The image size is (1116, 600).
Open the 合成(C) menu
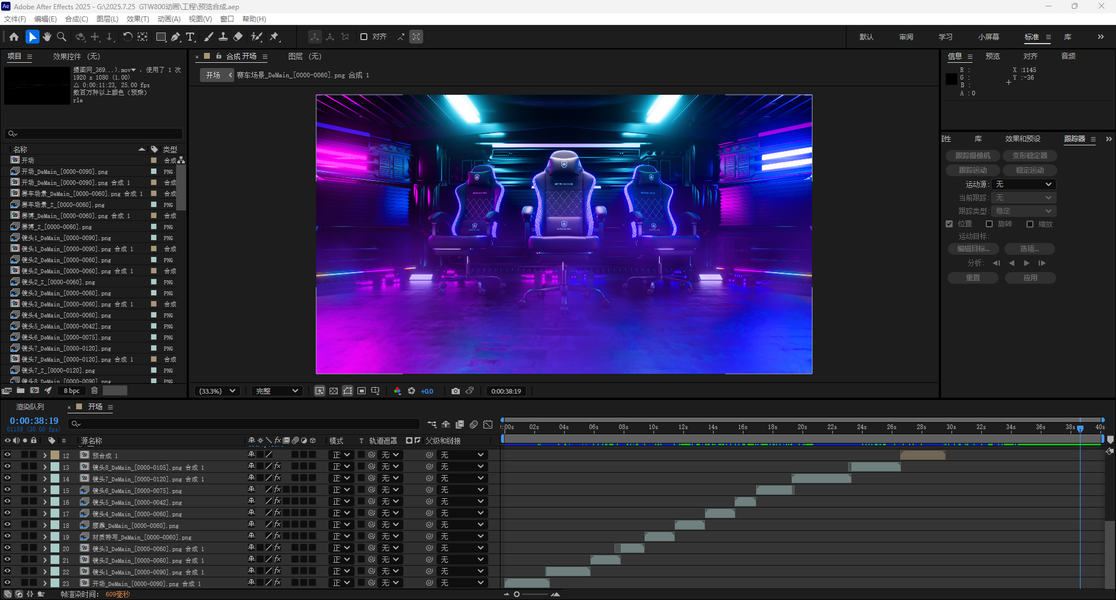[77, 19]
